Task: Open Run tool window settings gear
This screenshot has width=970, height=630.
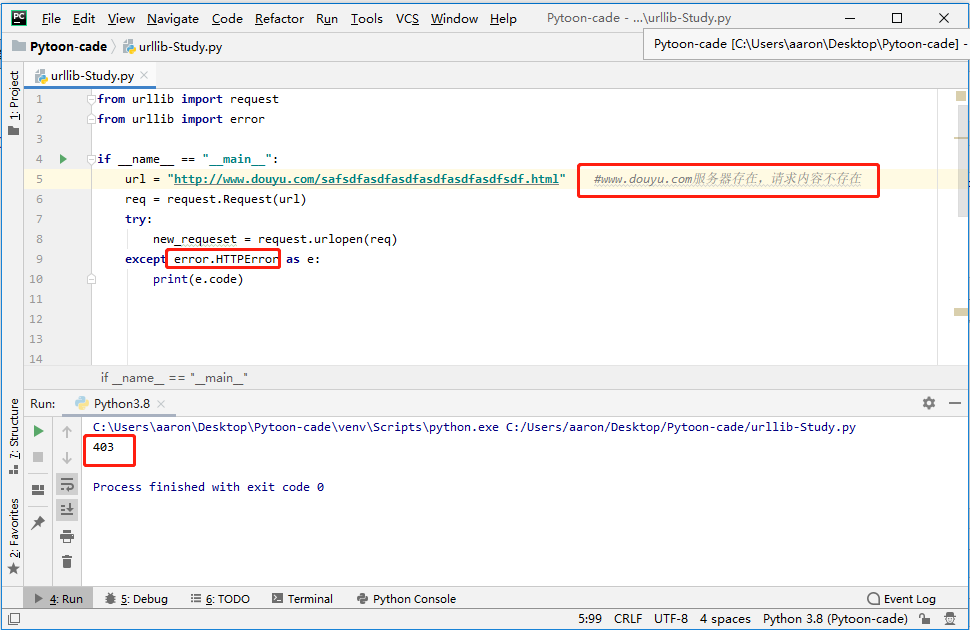Action: (929, 402)
